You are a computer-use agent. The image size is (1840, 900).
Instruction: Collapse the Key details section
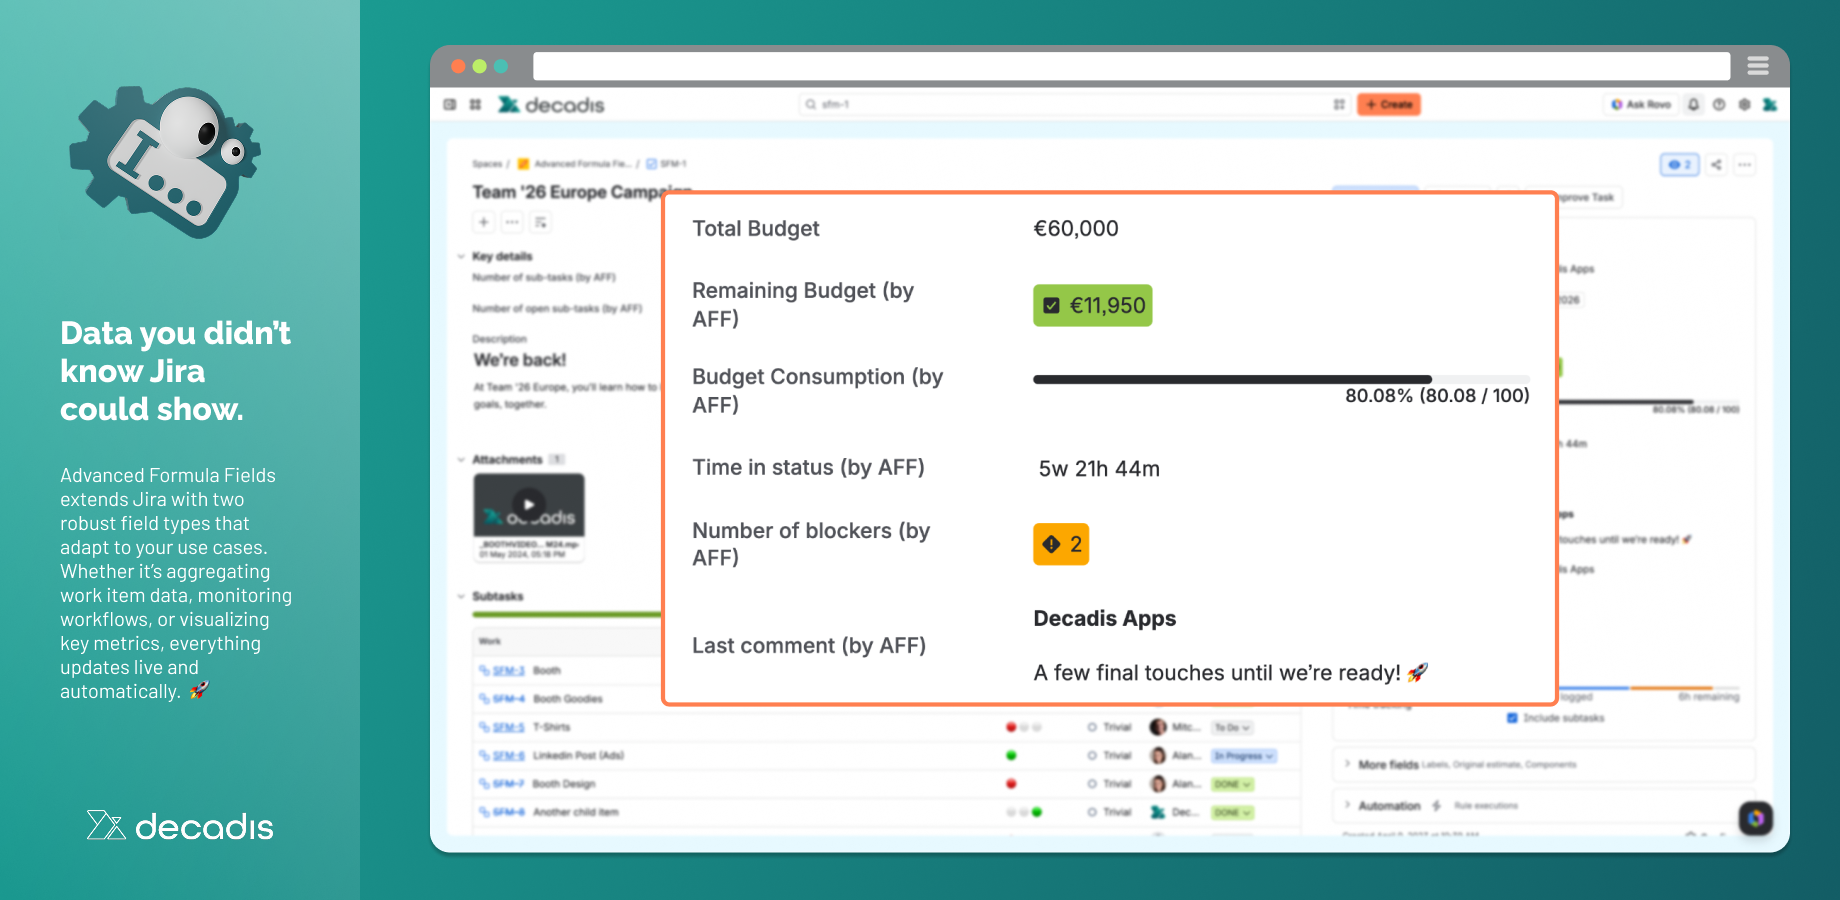tap(461, 257)
